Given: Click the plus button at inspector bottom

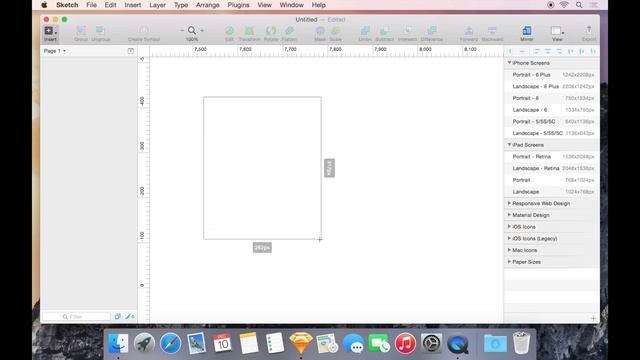Looking at the screenshot, I should (593, 318).
